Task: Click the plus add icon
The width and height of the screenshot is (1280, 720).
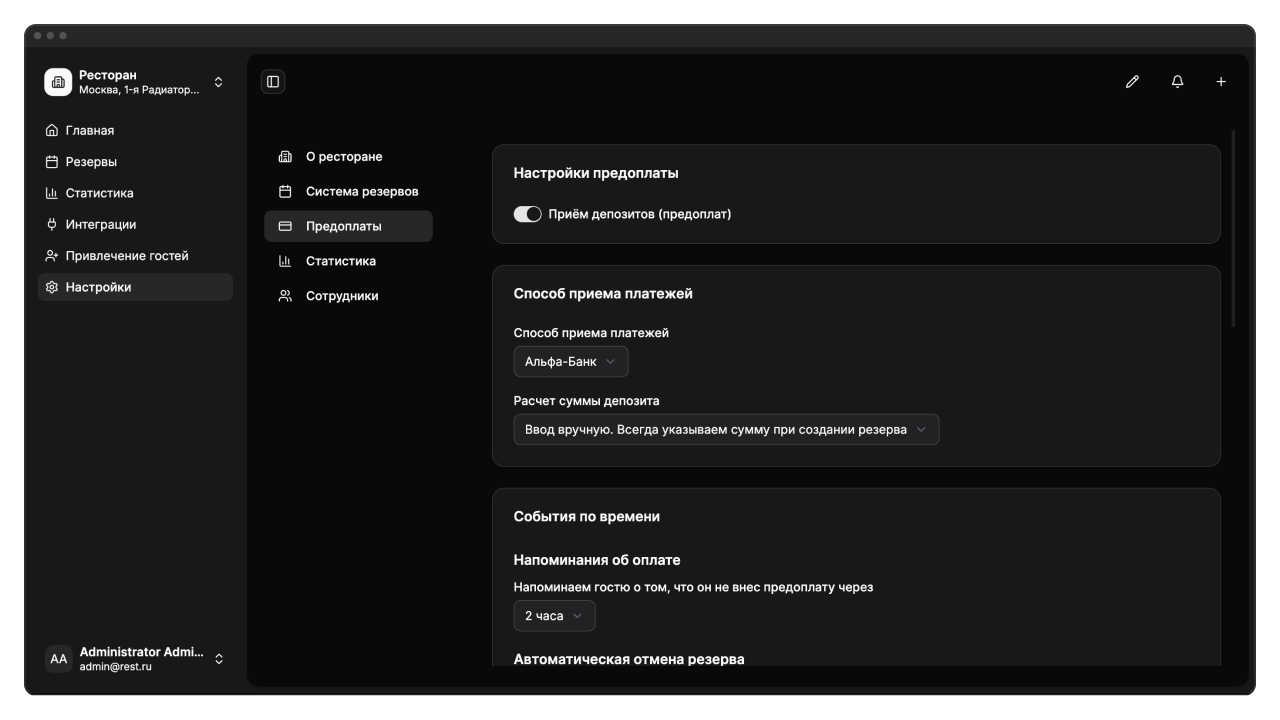Action: tap(1221, 82)
